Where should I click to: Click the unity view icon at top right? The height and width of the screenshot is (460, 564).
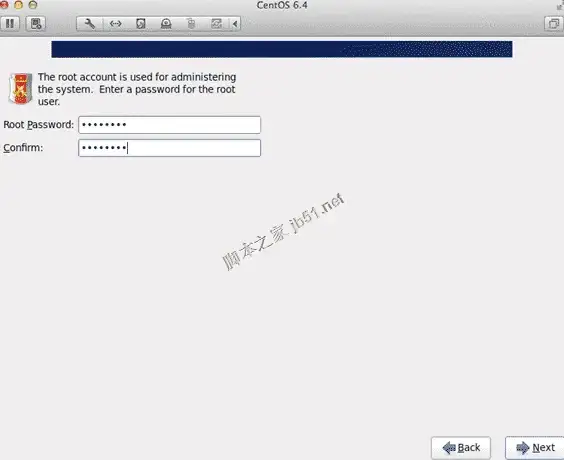[553, 24]
